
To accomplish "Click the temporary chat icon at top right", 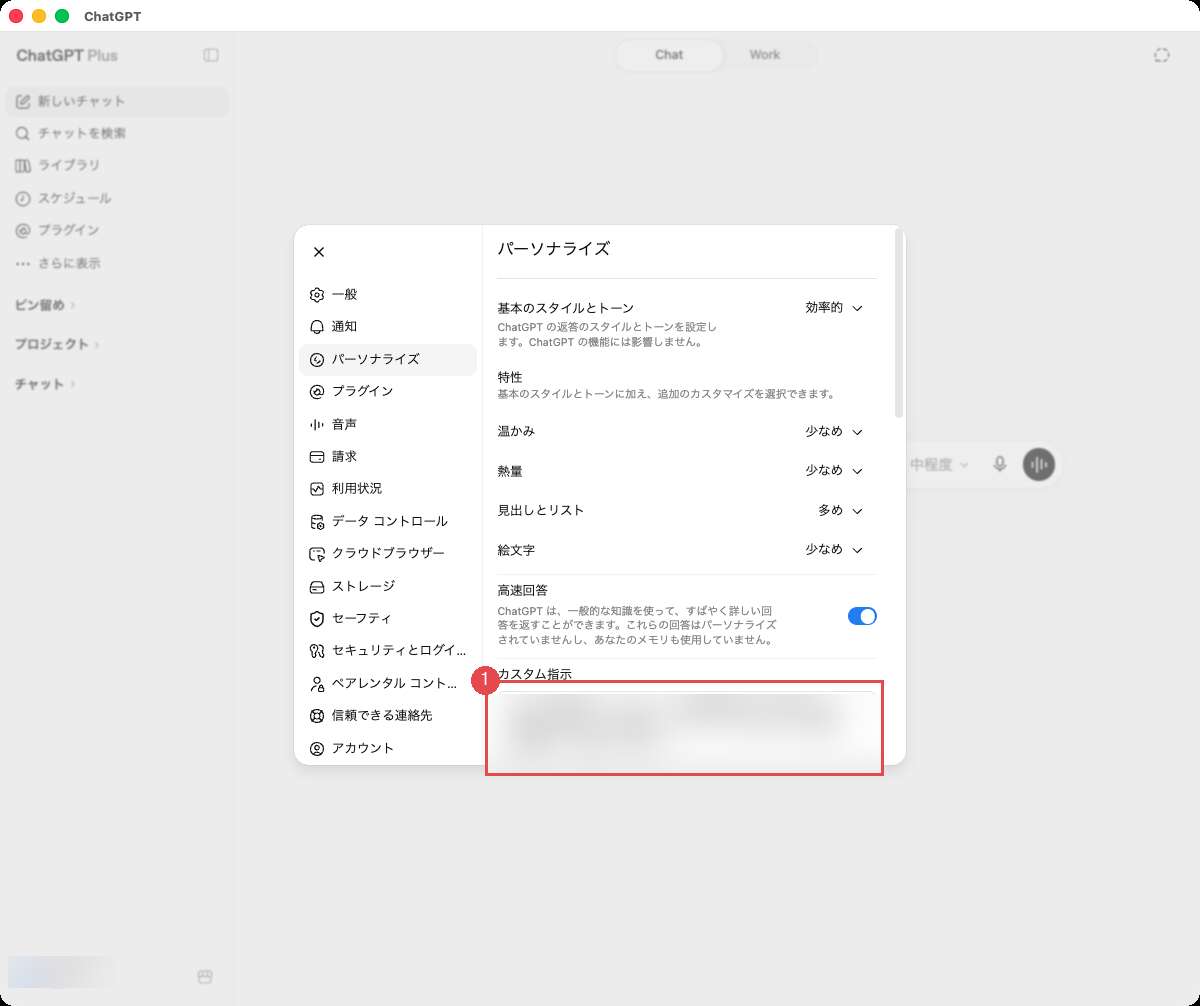I will tap(1161, 55).
